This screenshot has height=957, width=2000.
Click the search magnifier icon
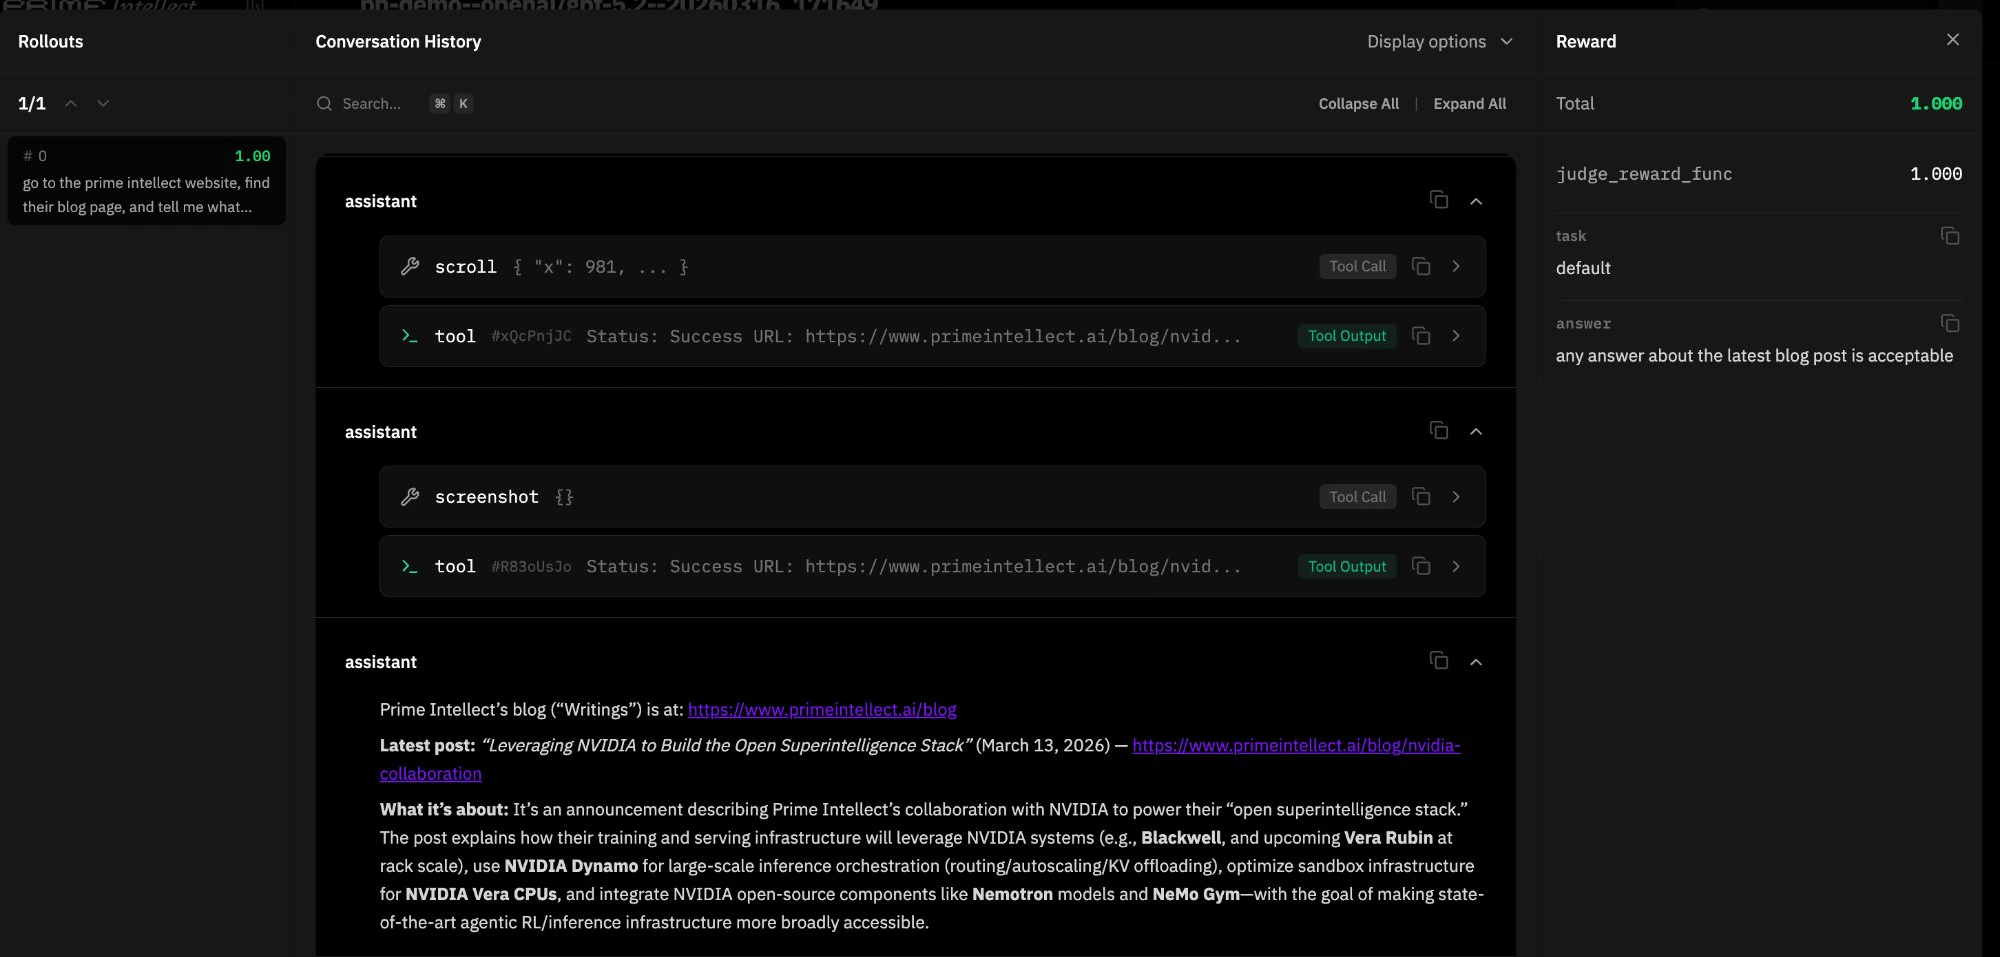[325, 103]
